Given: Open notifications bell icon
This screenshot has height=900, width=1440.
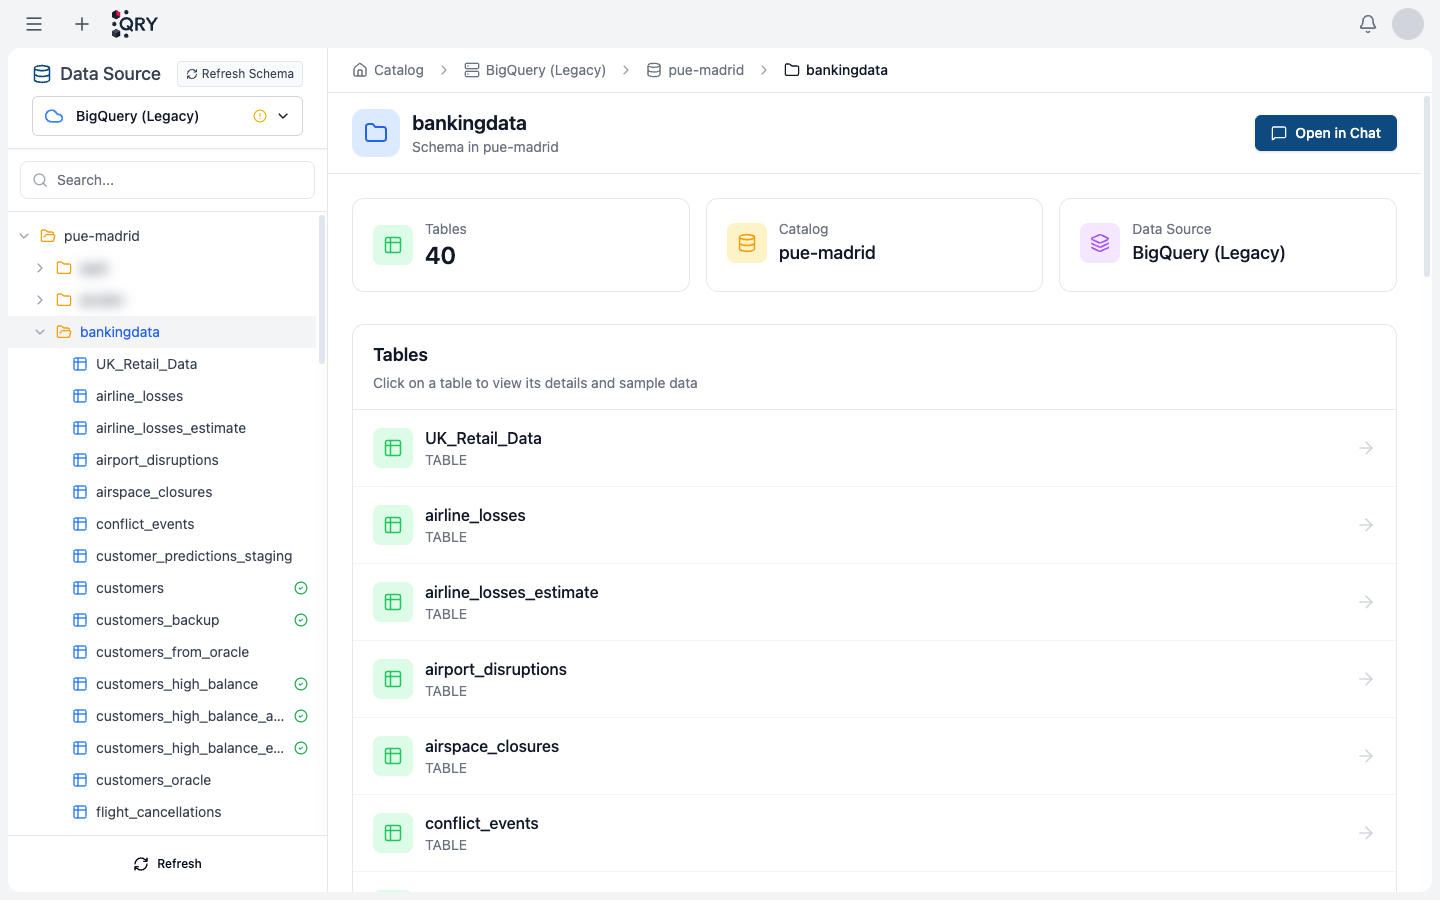Looking at the screenshot, I should [1368, 24].
